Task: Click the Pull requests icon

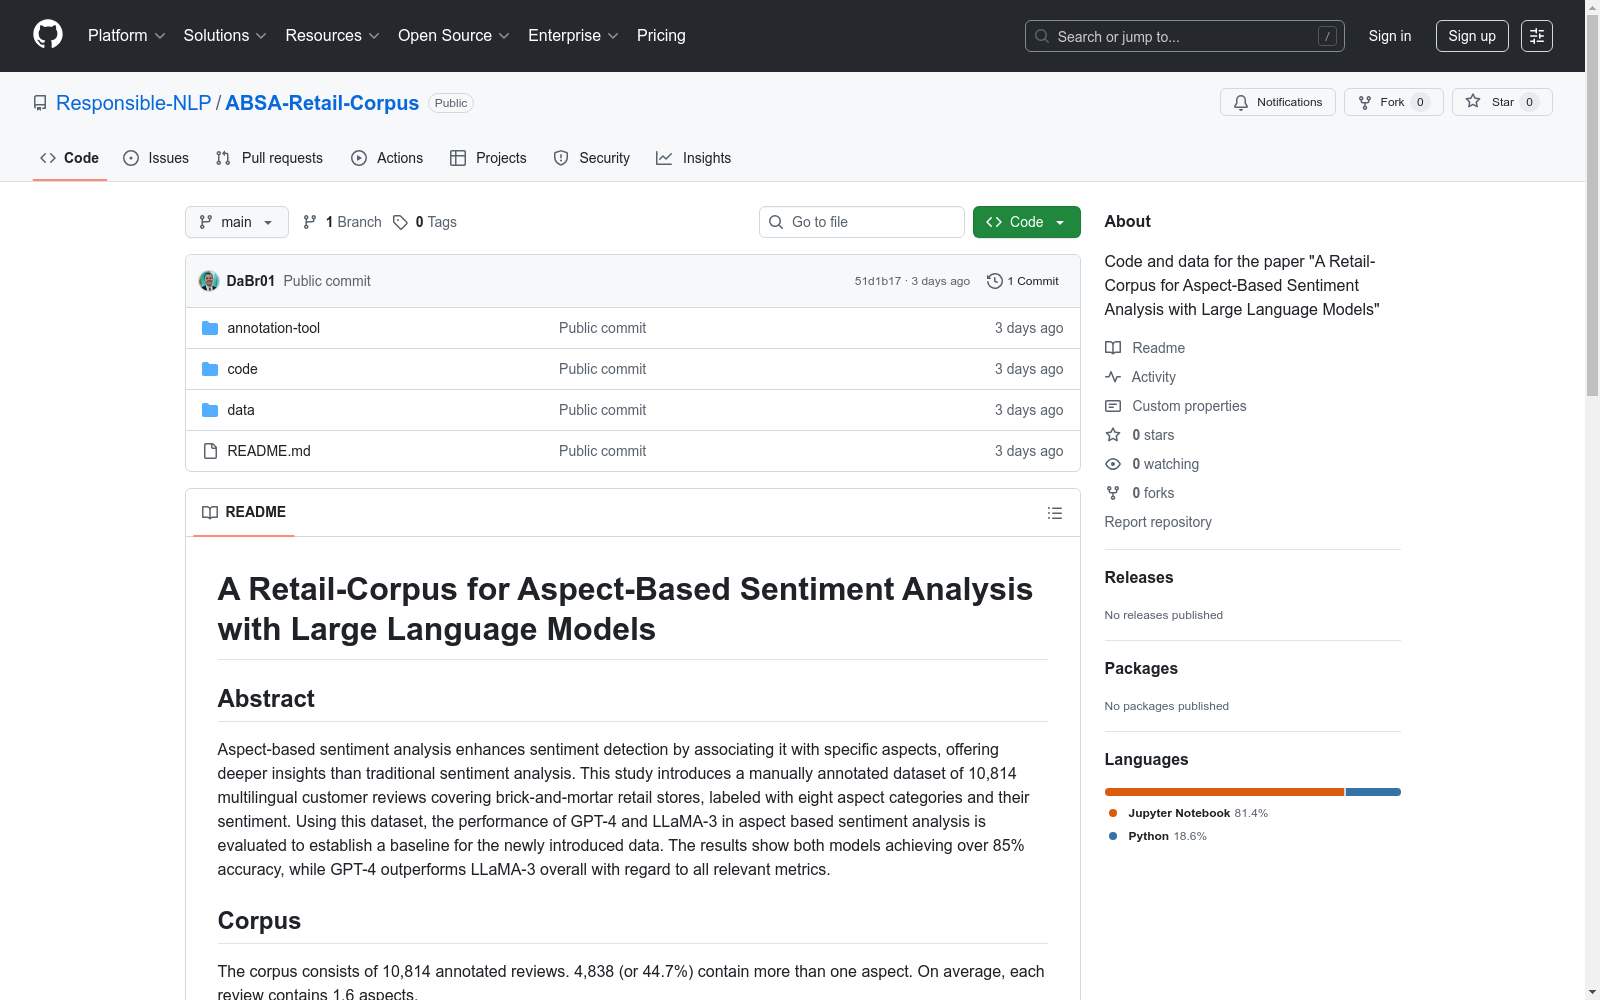Action: 223,158
